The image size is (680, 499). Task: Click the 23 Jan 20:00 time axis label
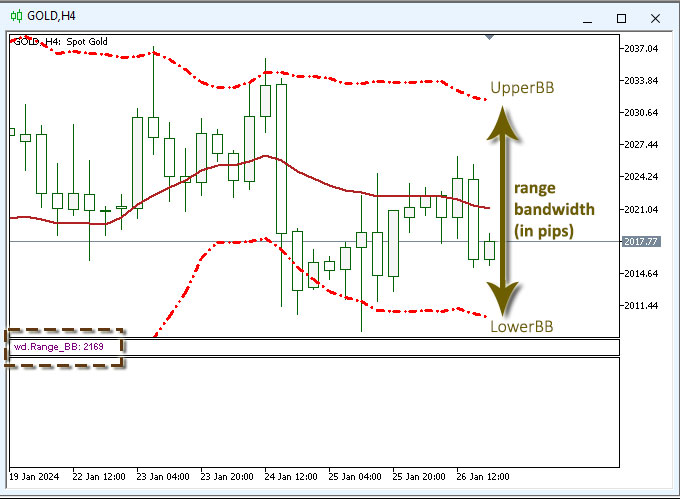[x=227, y=476]
